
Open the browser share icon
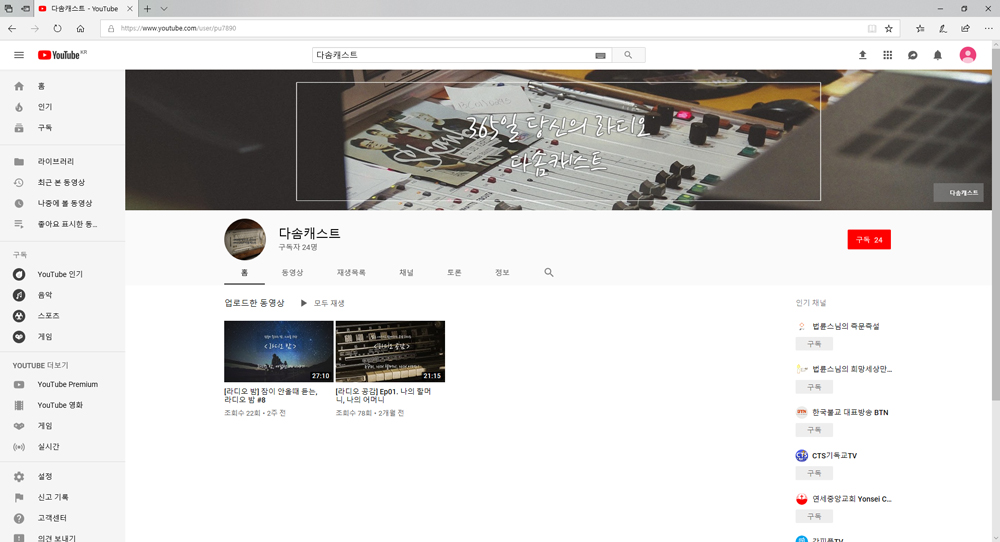click(x=966, y=28)
